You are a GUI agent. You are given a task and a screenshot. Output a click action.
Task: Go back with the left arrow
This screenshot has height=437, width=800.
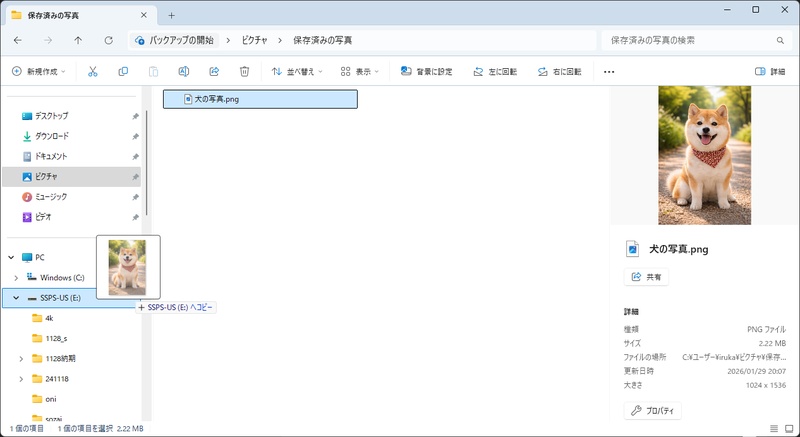coord(18,40)
